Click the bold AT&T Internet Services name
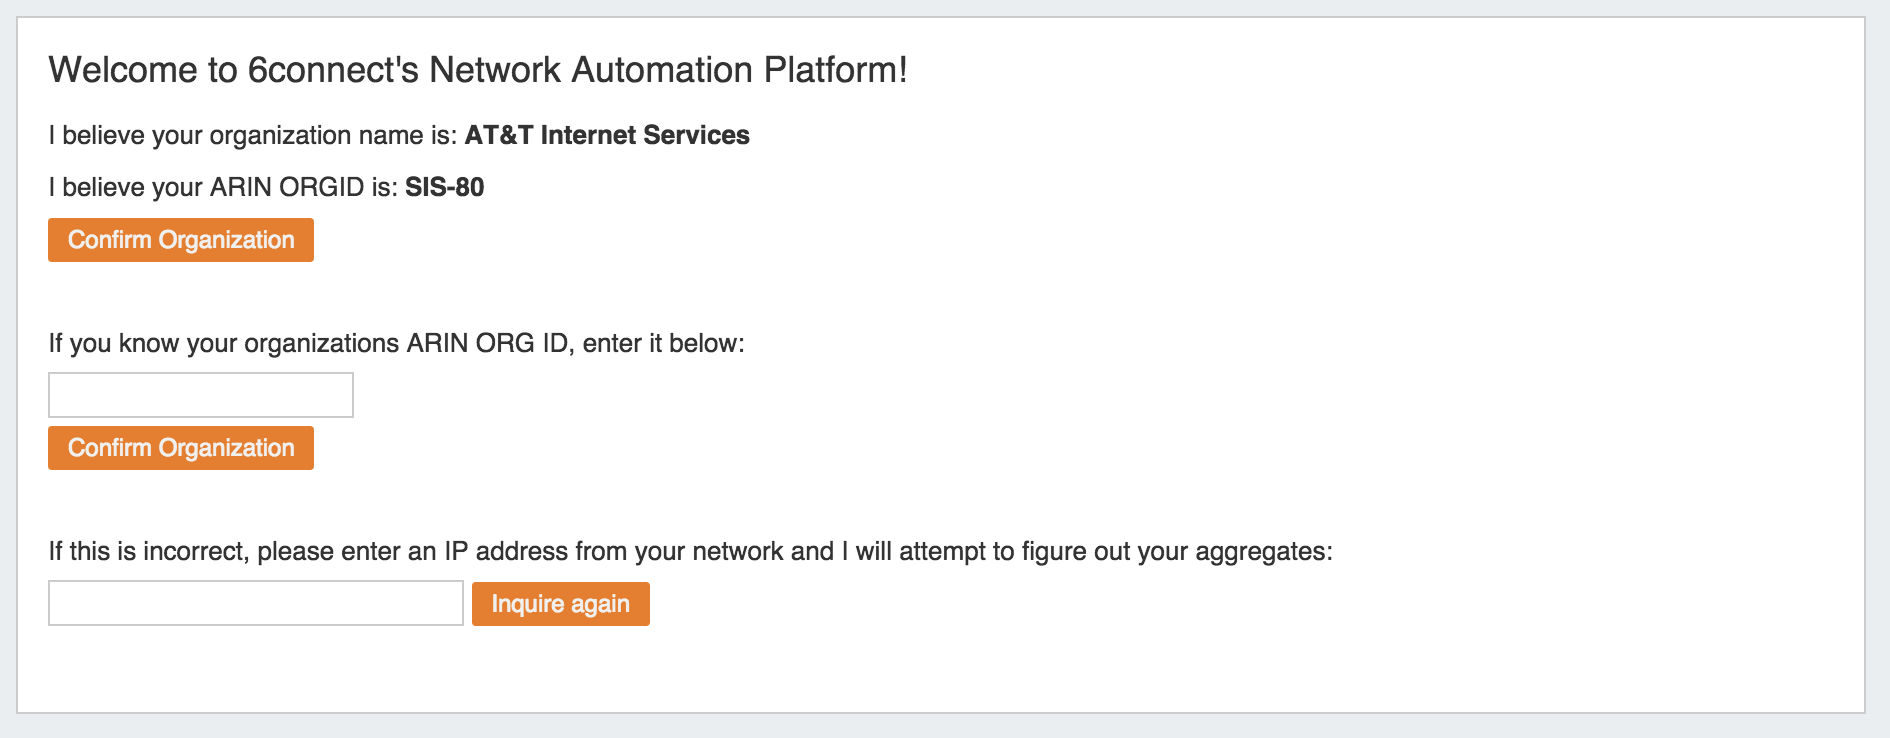The height and width of the screenshot is (738, 1890). (607, 135)
